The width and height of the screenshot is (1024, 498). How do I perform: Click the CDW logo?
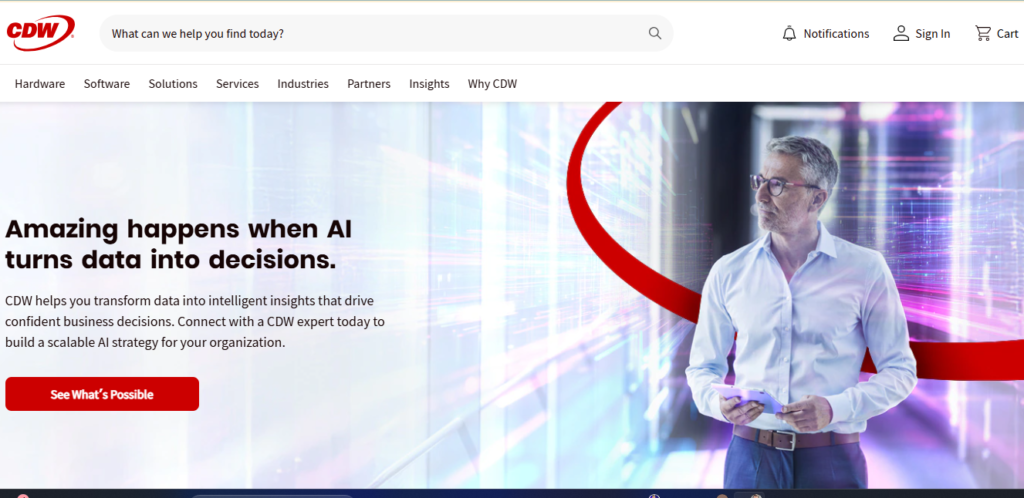pos(40,33)
